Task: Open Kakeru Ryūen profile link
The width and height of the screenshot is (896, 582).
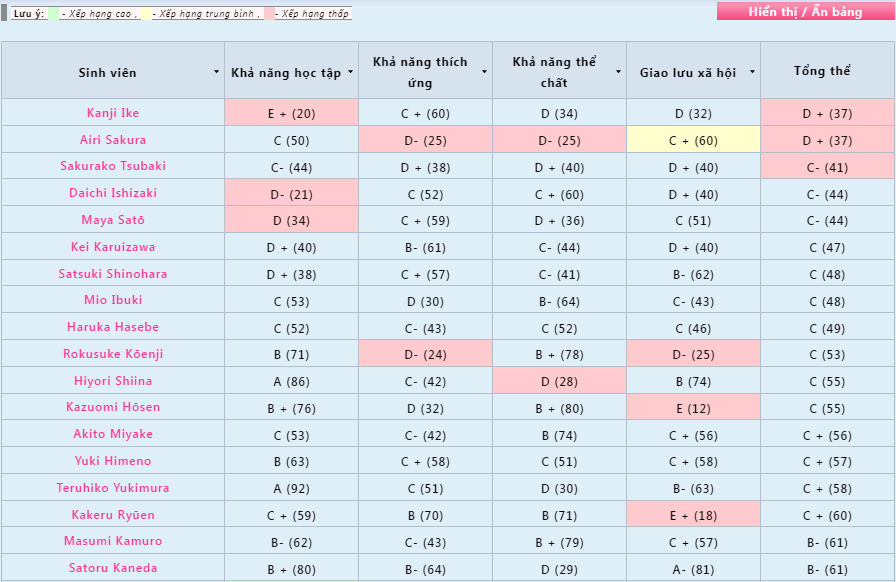Action: (x=113, y=515)
